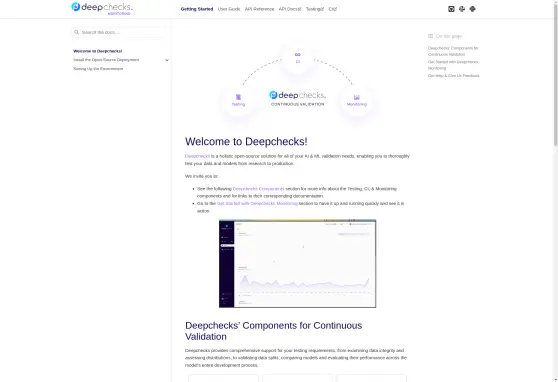Click the Testing icon in the diagram
Image resolution: width=558 pixels, height=382 pixels.
238,100
